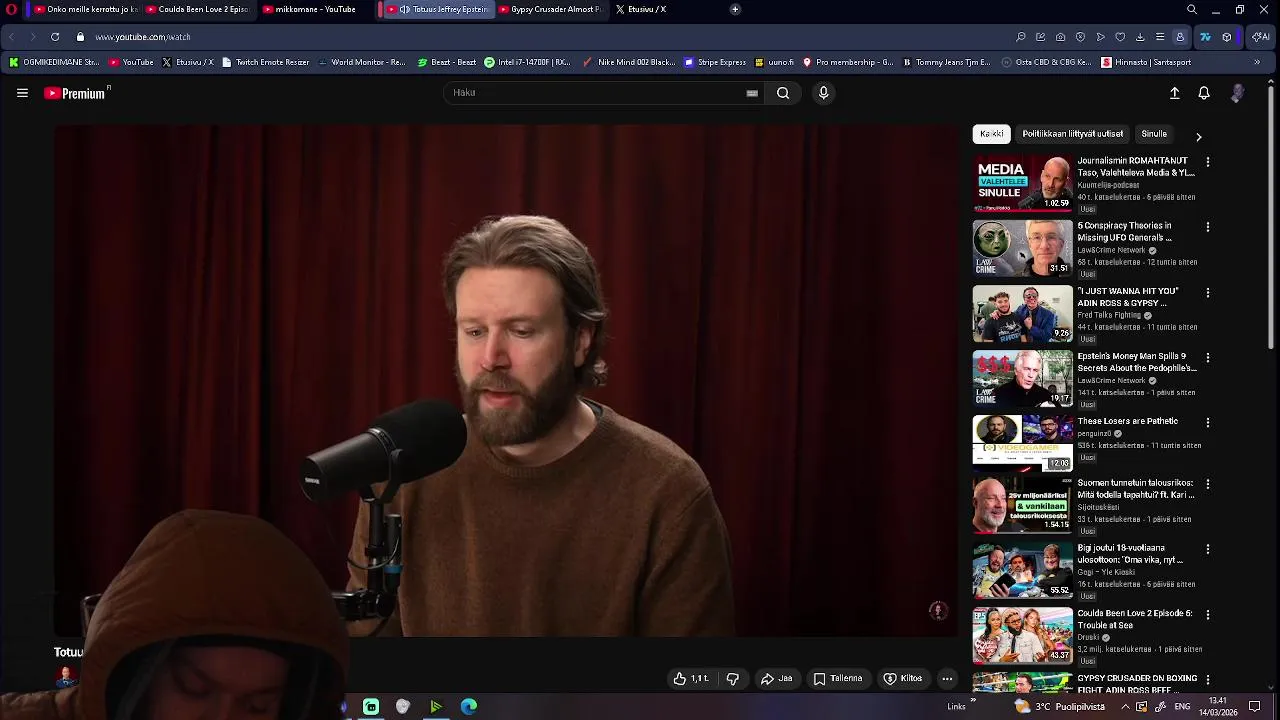The height and width of the screenshot is (720, 1280).
Task: Click the search magnifier button
Action: pos(783,93)
